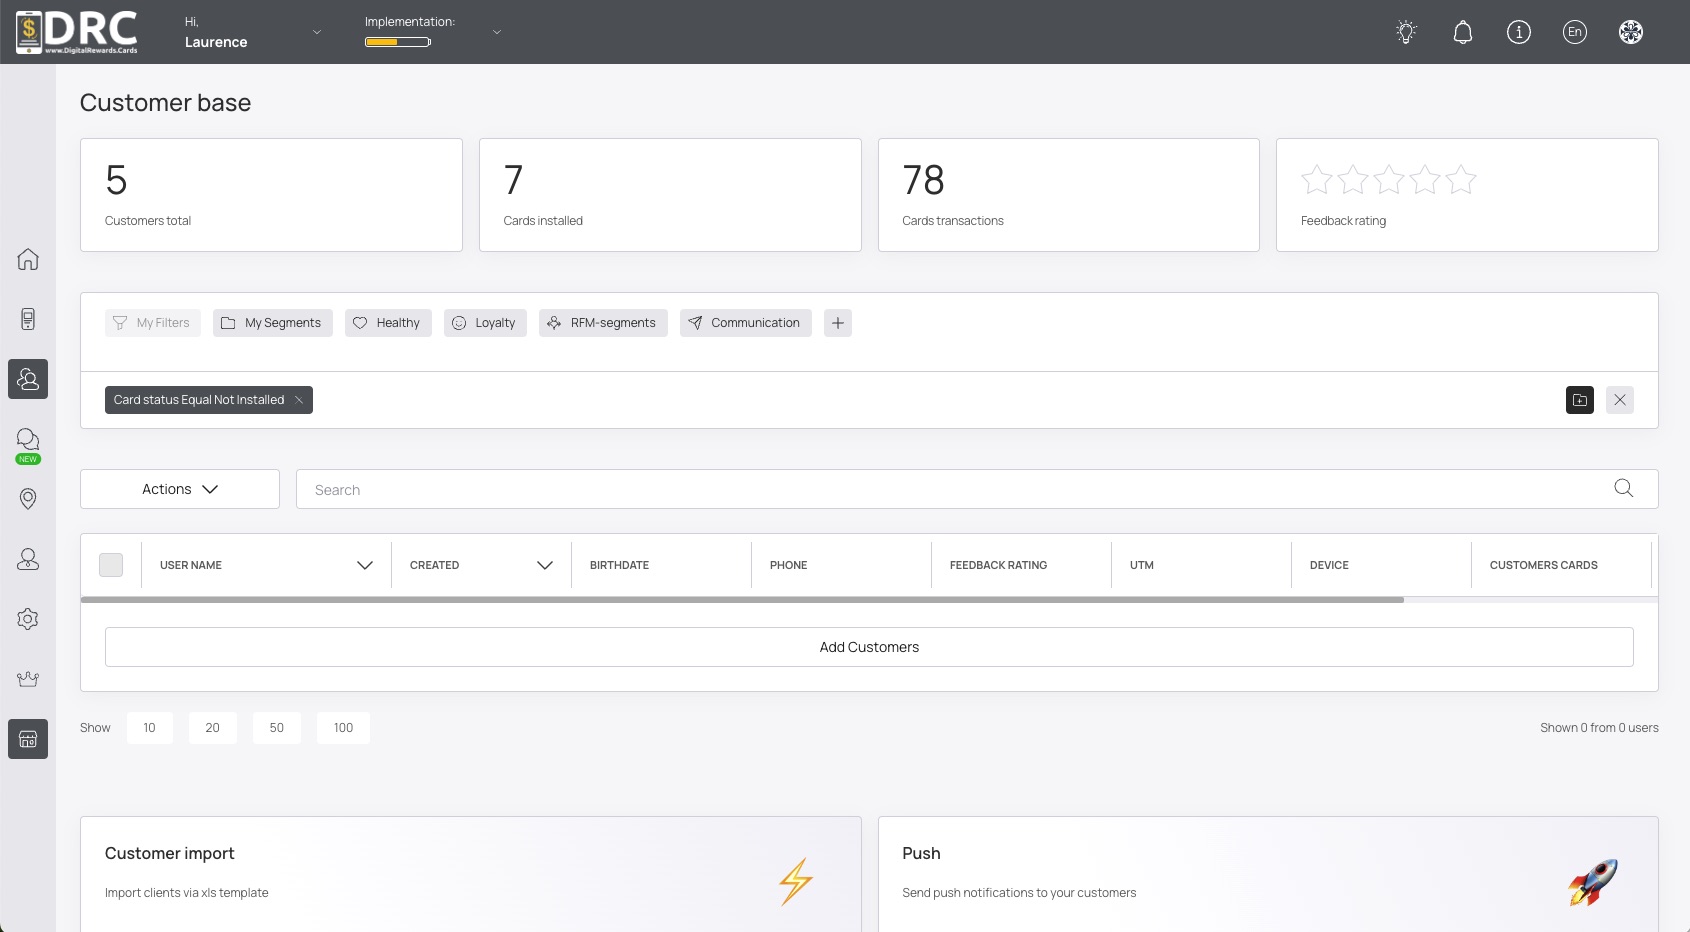Save filter as segment folder icon
The height and width of the screenshot is (932, 1690).
[1579, 400]
